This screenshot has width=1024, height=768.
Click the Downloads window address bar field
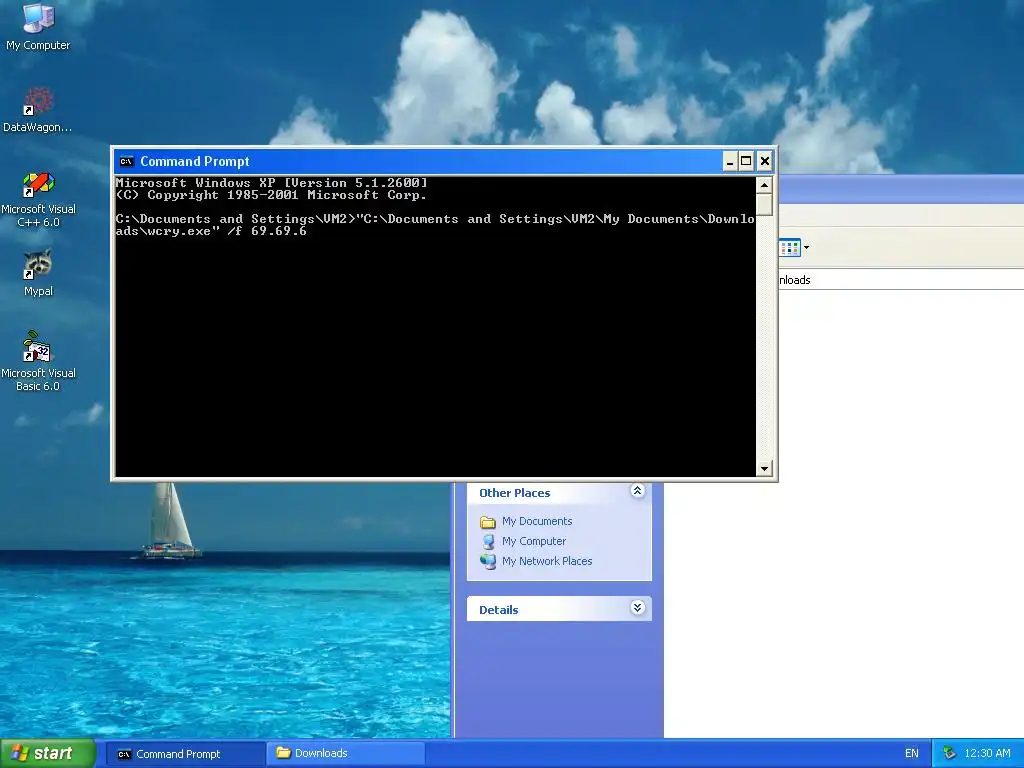click(901, 280)
